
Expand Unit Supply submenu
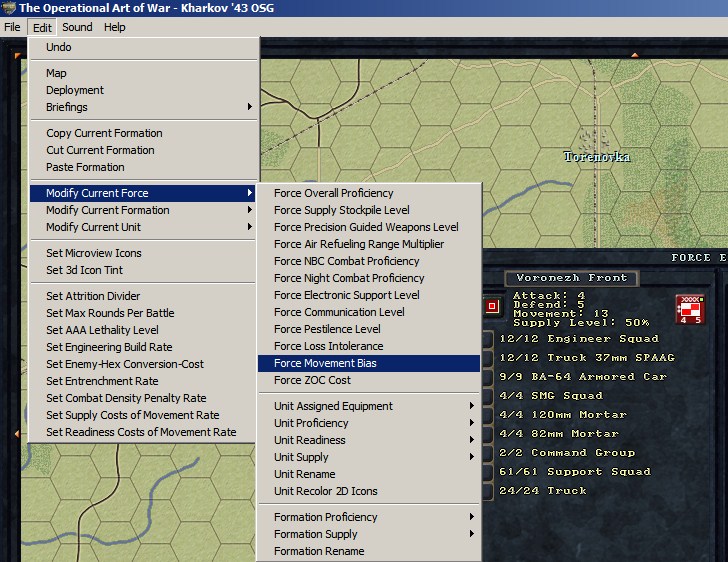pyautogui.click(x=369, y=457)
